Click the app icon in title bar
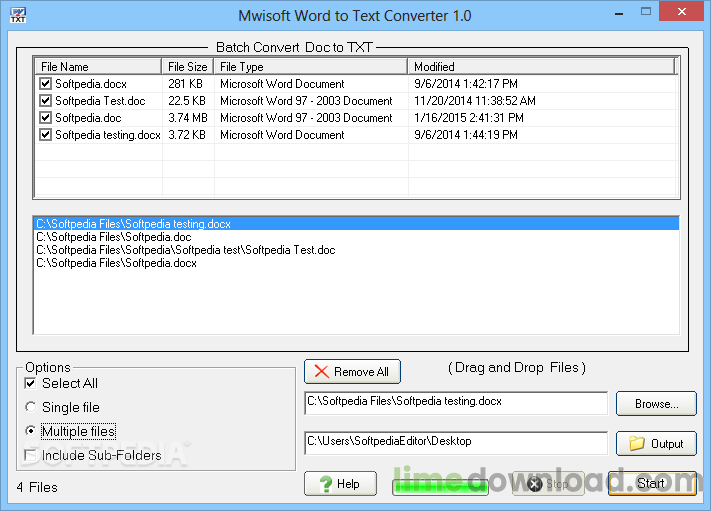The height and width of the screenshot is (511, 711). coord(17,15)
